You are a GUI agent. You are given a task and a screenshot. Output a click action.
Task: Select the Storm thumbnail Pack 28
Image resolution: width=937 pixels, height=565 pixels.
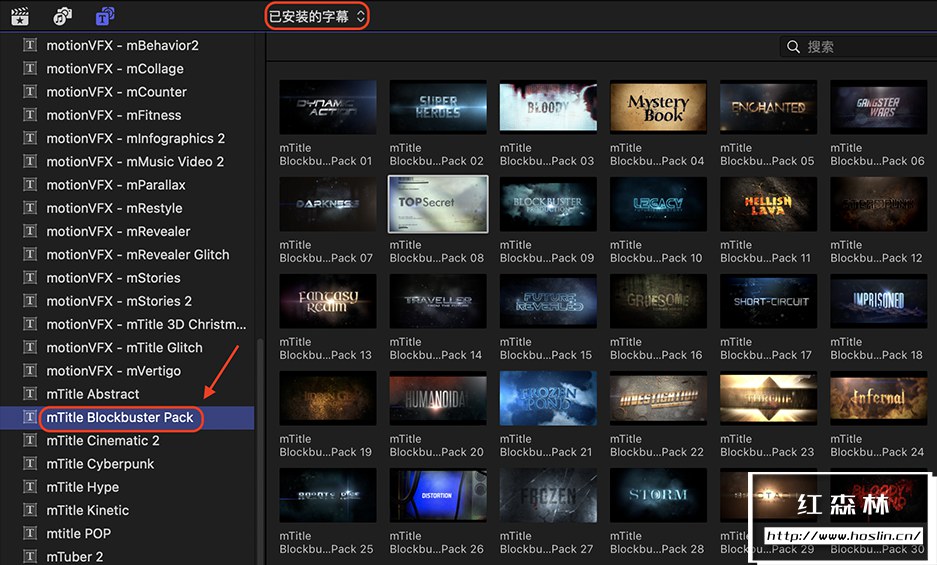(x=658, y=495)
